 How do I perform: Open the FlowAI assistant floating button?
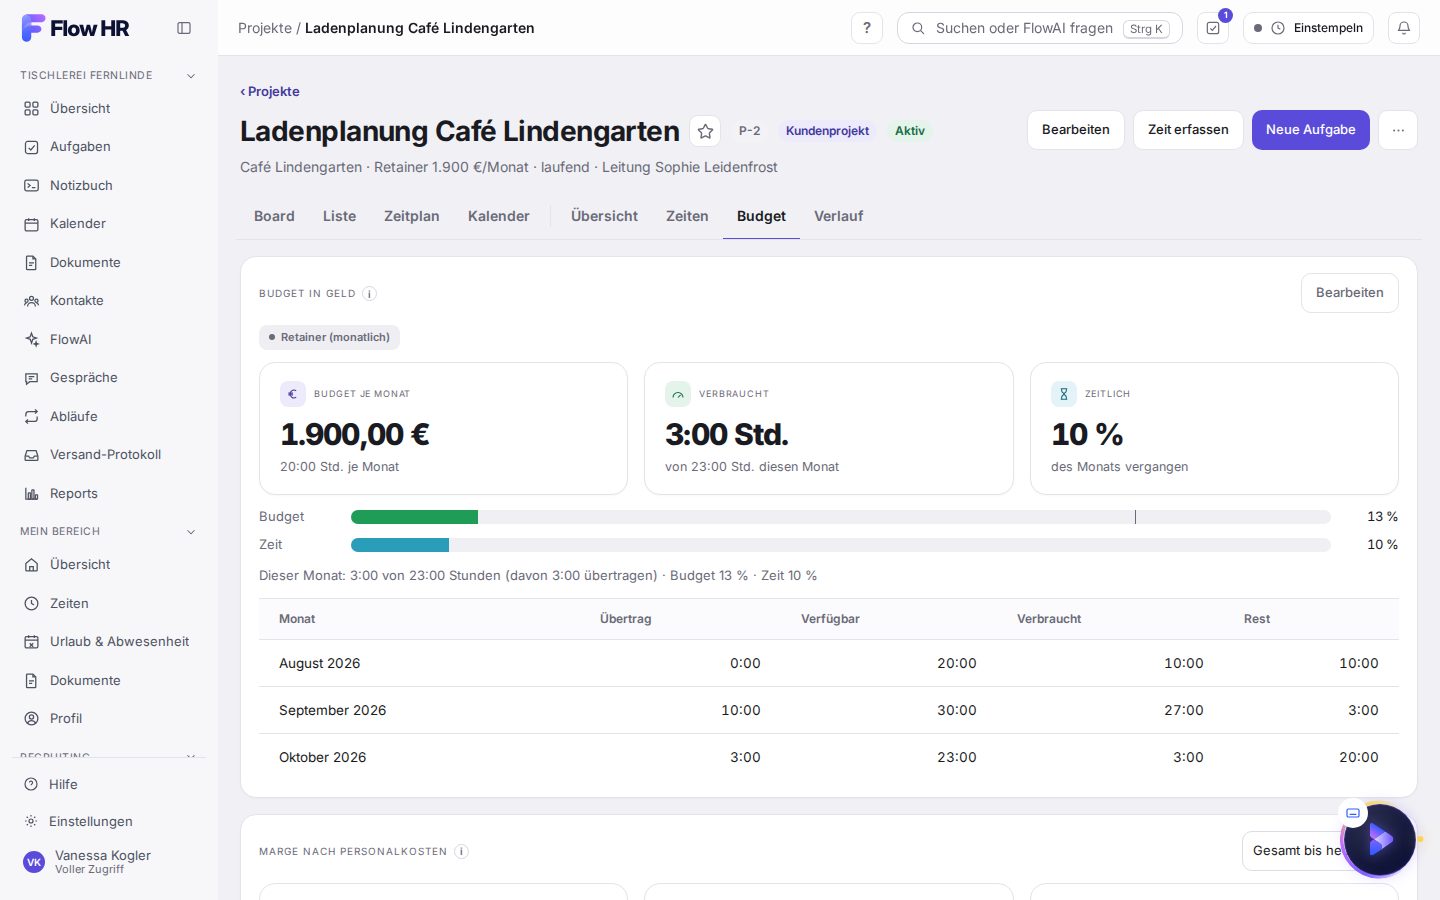pyautogui.click(x=1380, y=840)
